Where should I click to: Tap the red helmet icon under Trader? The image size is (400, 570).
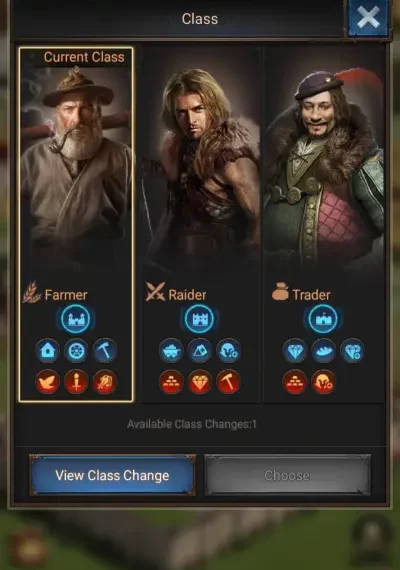(323, 382)
